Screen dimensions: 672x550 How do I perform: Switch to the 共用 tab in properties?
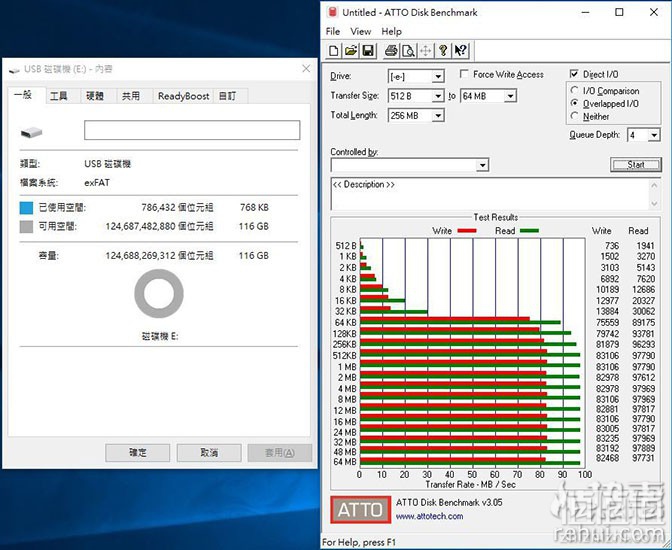coord(131,96)
